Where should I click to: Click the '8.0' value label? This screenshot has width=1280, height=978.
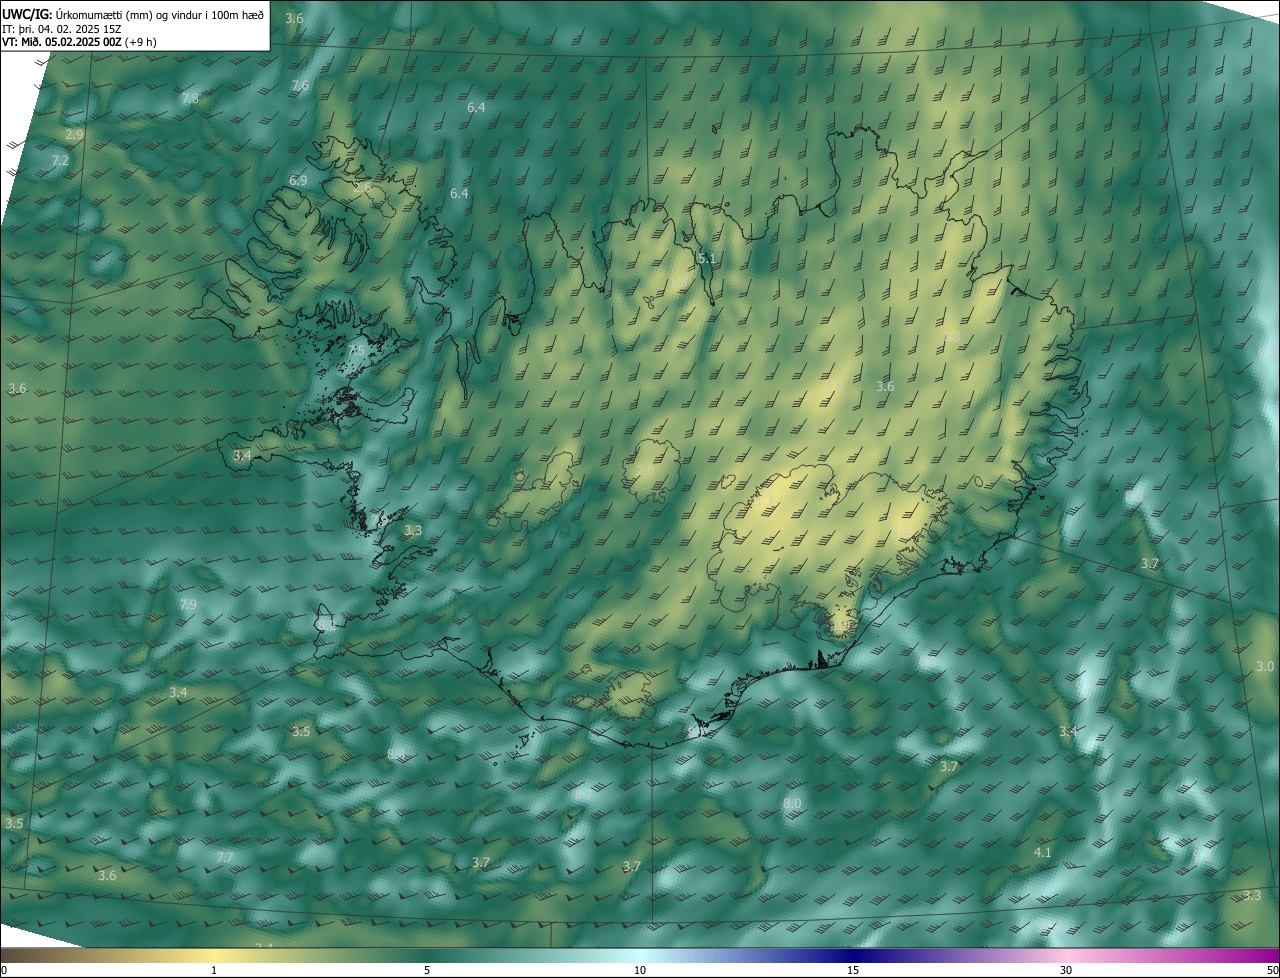792,804
